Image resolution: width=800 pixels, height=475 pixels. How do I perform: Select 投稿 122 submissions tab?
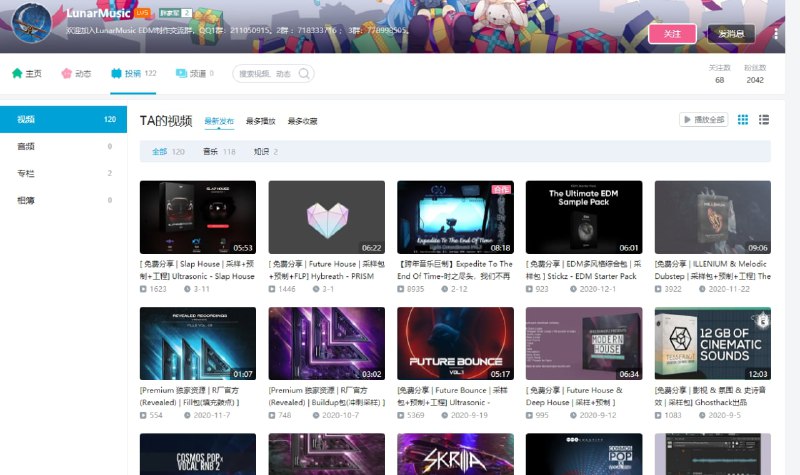tap(134, 73)
